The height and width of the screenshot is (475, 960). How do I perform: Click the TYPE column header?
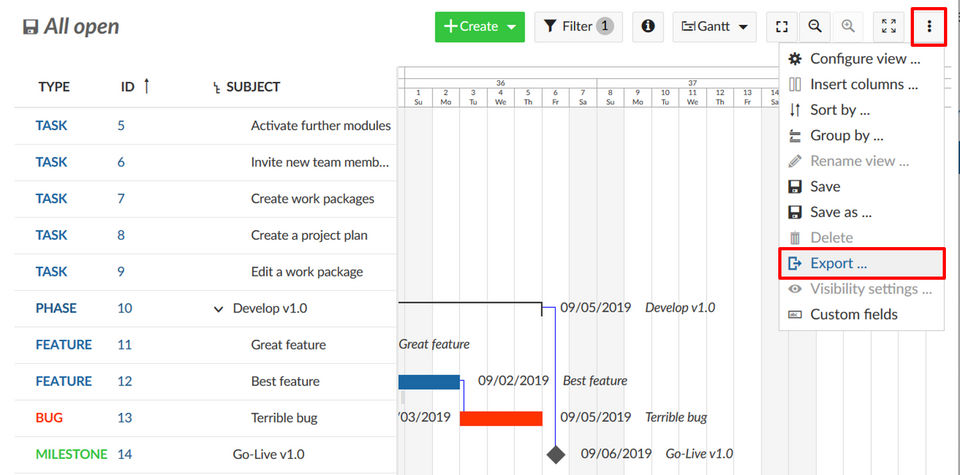tap(54, 87)
